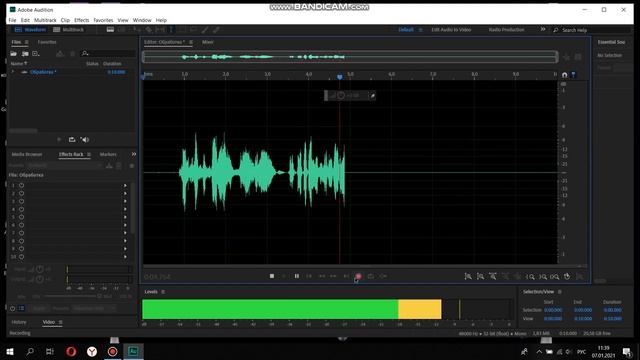This screenshot has height=360, width=640.
Task: Click the Files panel search field
Action: tap(108, 53)
